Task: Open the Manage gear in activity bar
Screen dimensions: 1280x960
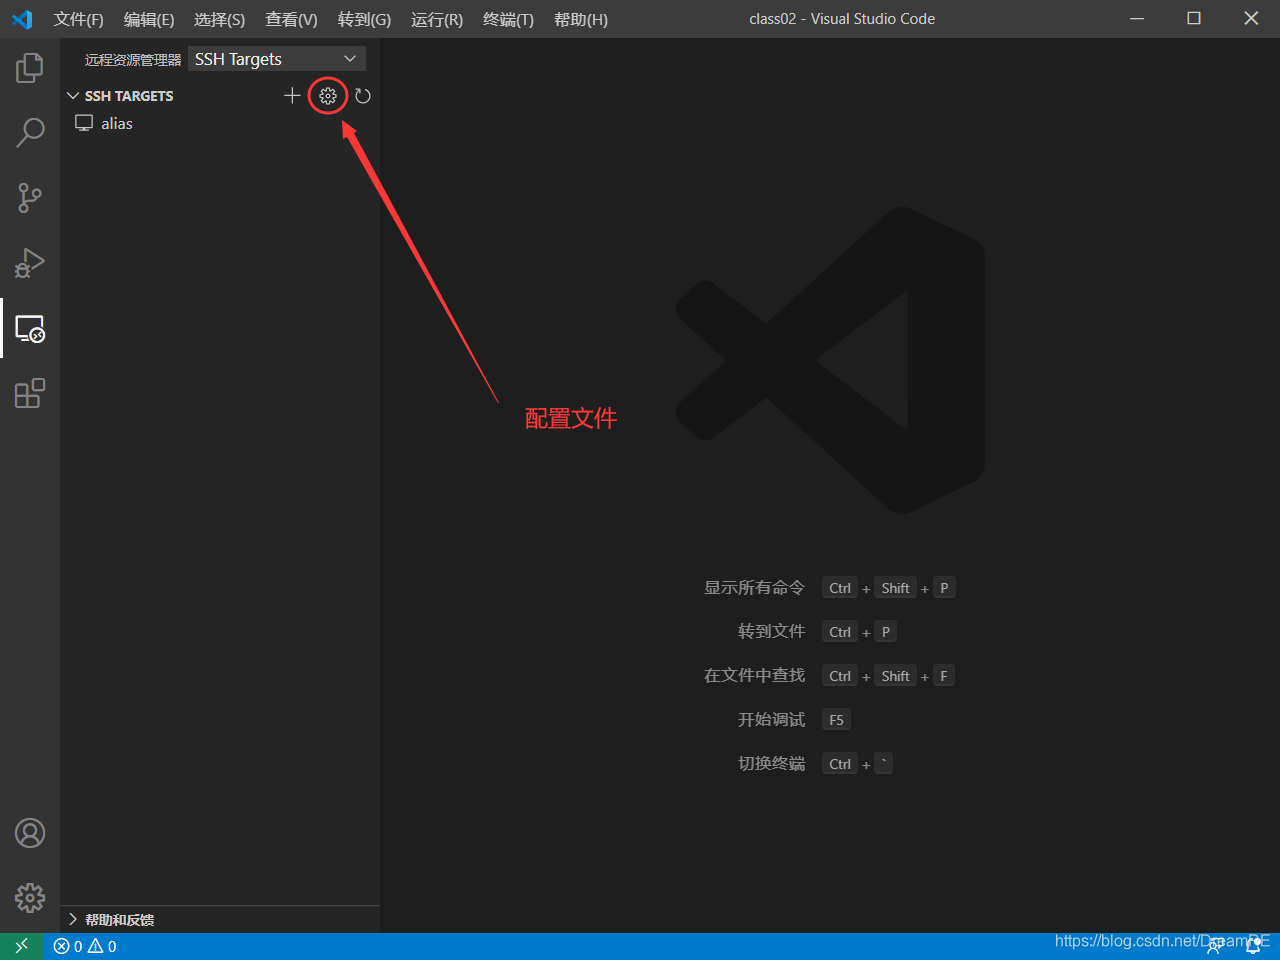Action: (30, 898)
